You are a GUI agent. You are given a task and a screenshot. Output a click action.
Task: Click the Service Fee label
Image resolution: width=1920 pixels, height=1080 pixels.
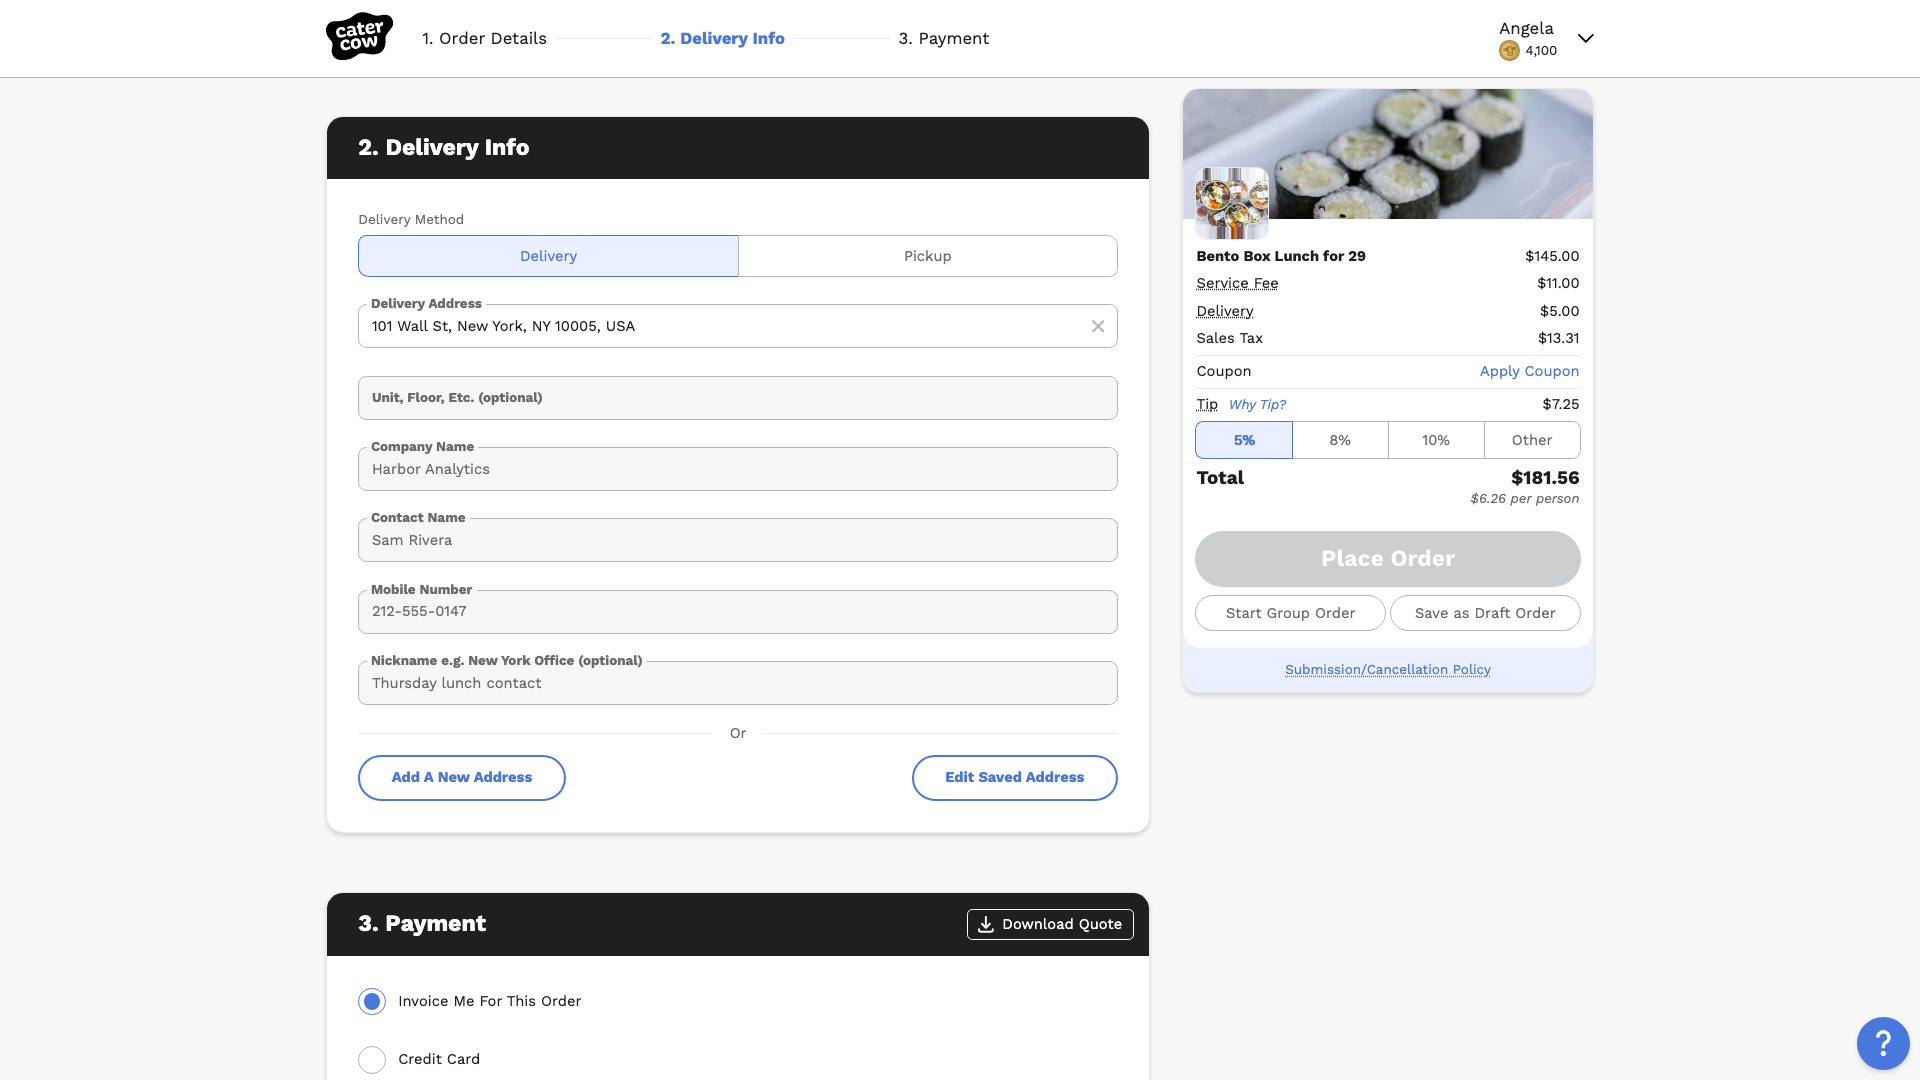pyautogui.click(x=1237, y=283)
